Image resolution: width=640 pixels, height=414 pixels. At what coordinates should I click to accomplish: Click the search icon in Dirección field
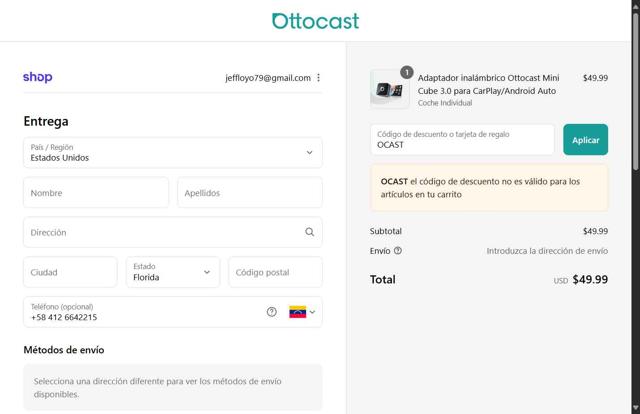coord(309,232)
